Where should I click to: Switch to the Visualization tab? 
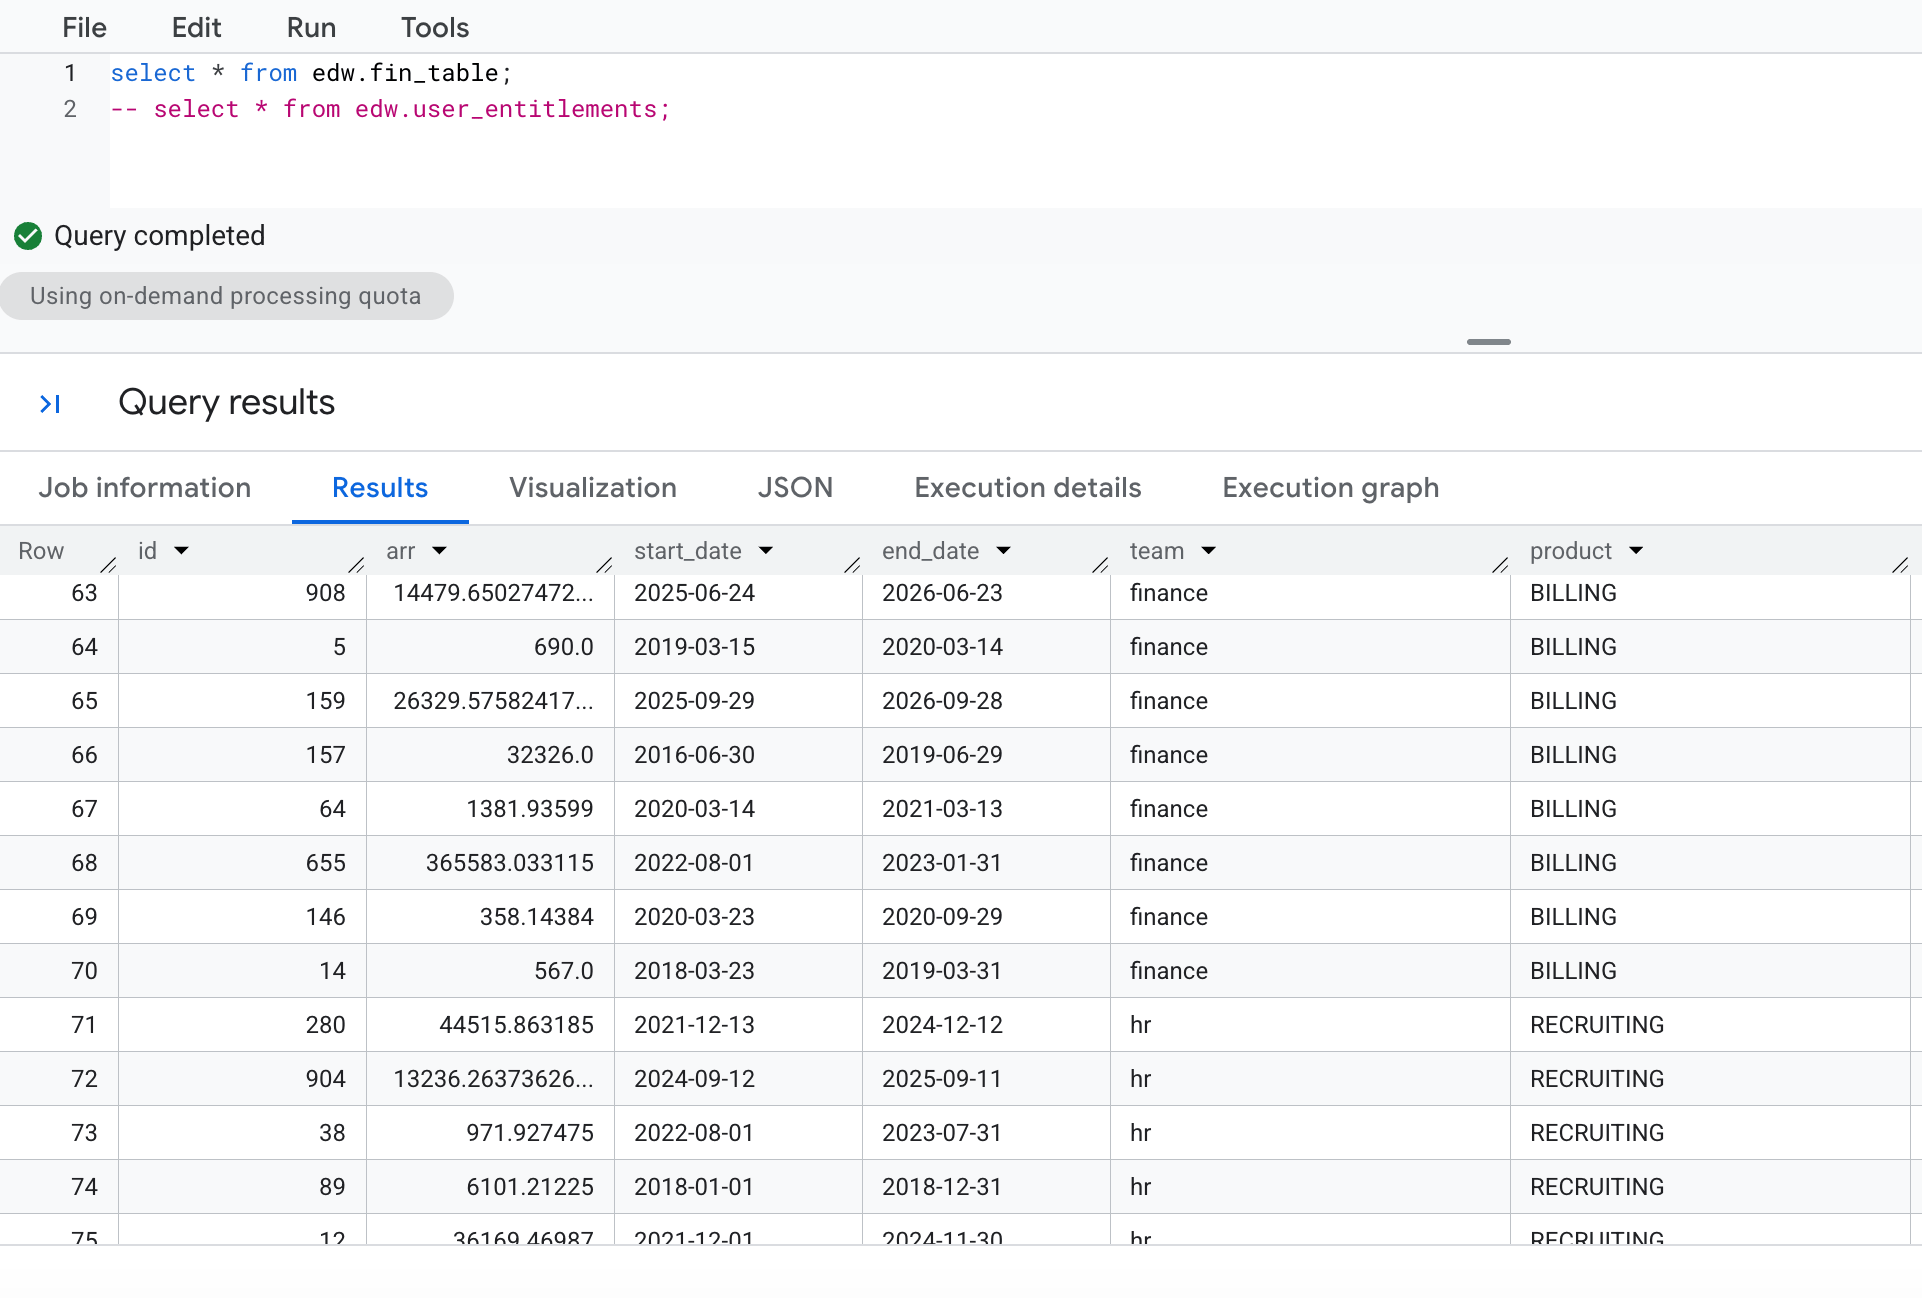[x=593, y=488]
